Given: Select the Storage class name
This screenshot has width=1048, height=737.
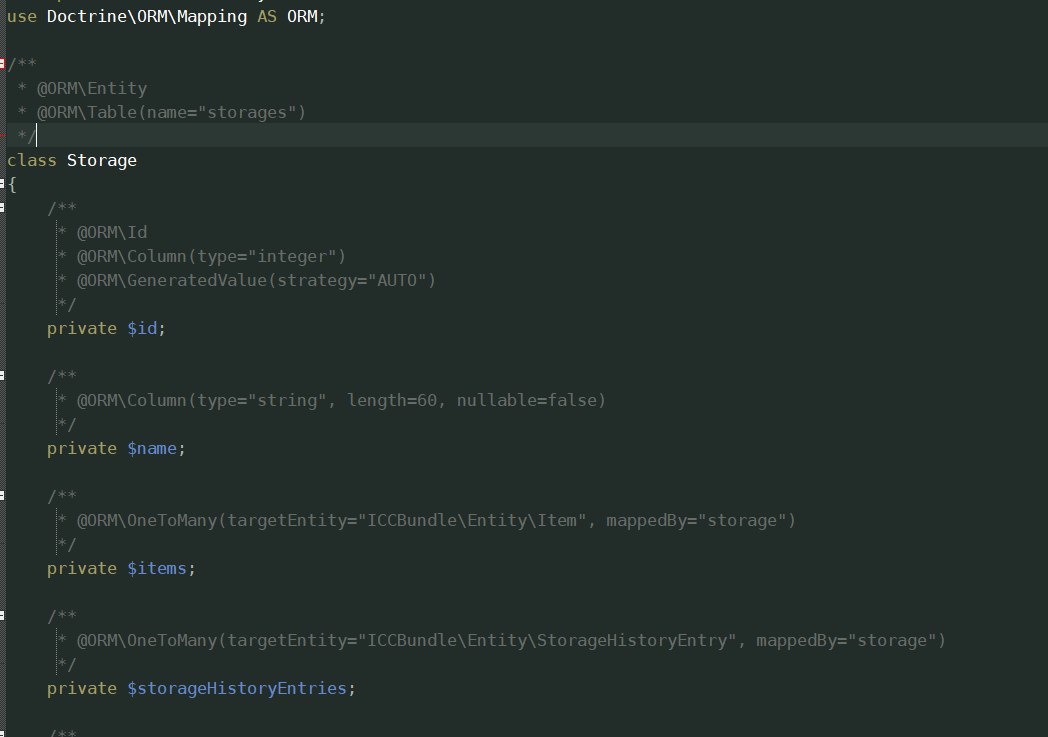Looking at the screenshot, I should coord(102,160).
